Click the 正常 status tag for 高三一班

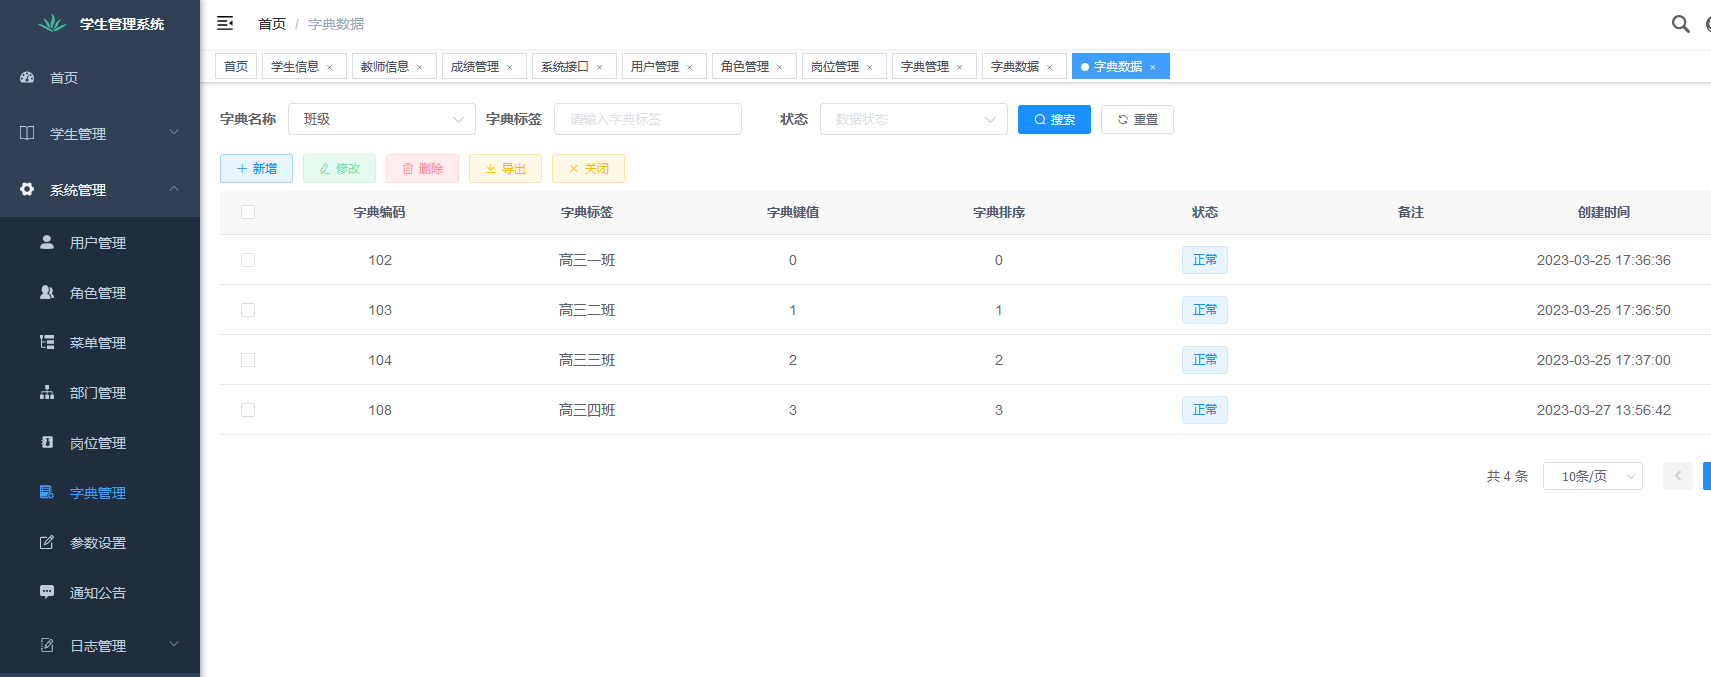[1204, 260]
